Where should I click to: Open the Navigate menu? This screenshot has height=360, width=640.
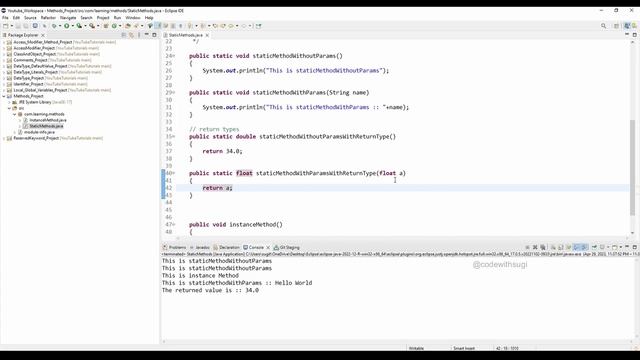point(68,18)
